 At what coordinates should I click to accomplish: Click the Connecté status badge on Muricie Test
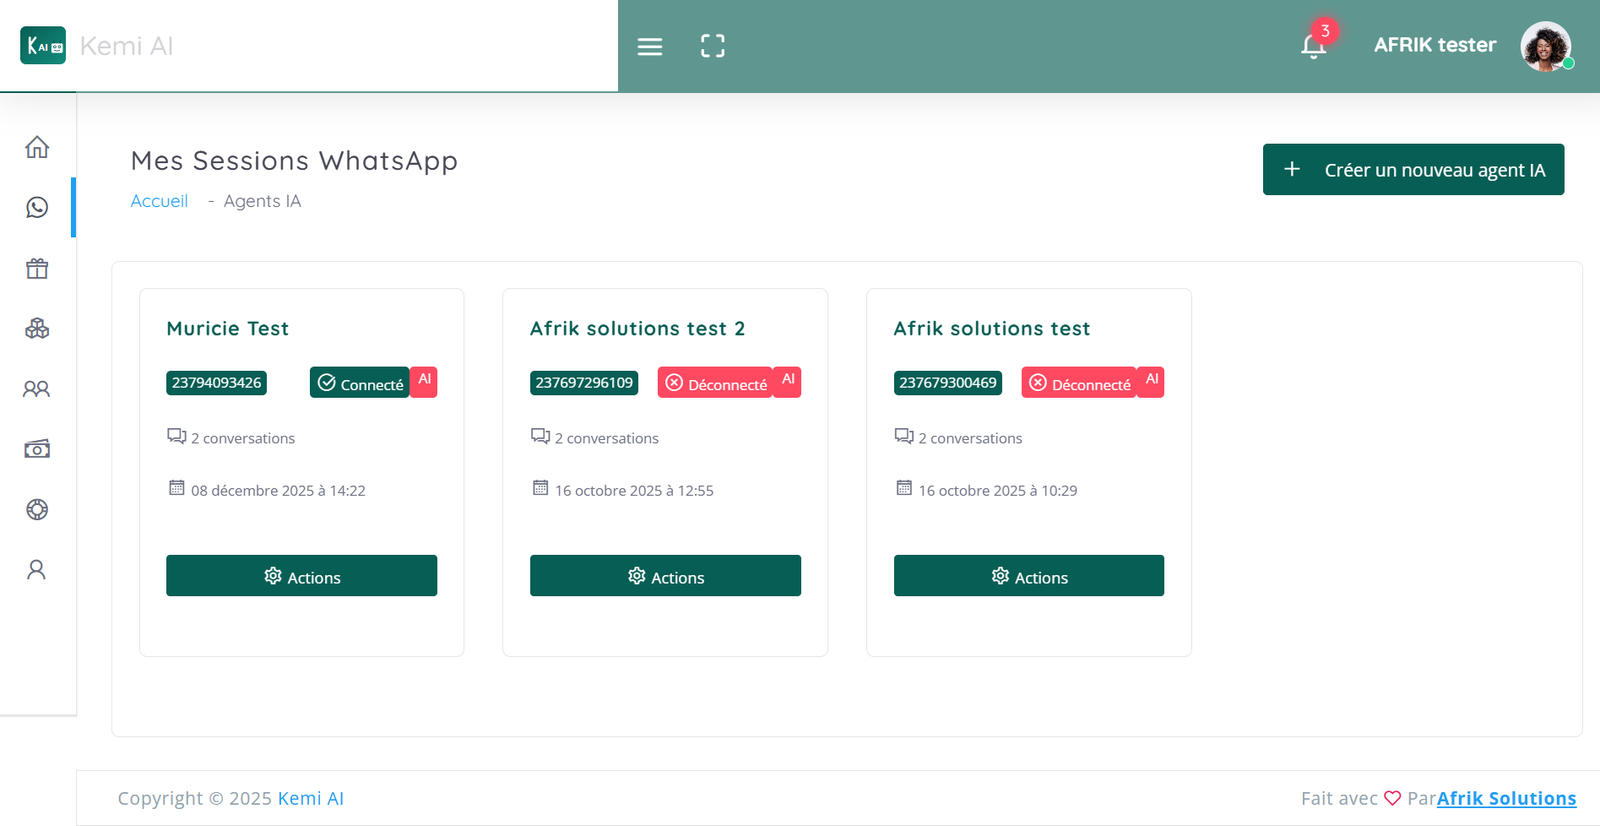point(360,383)
